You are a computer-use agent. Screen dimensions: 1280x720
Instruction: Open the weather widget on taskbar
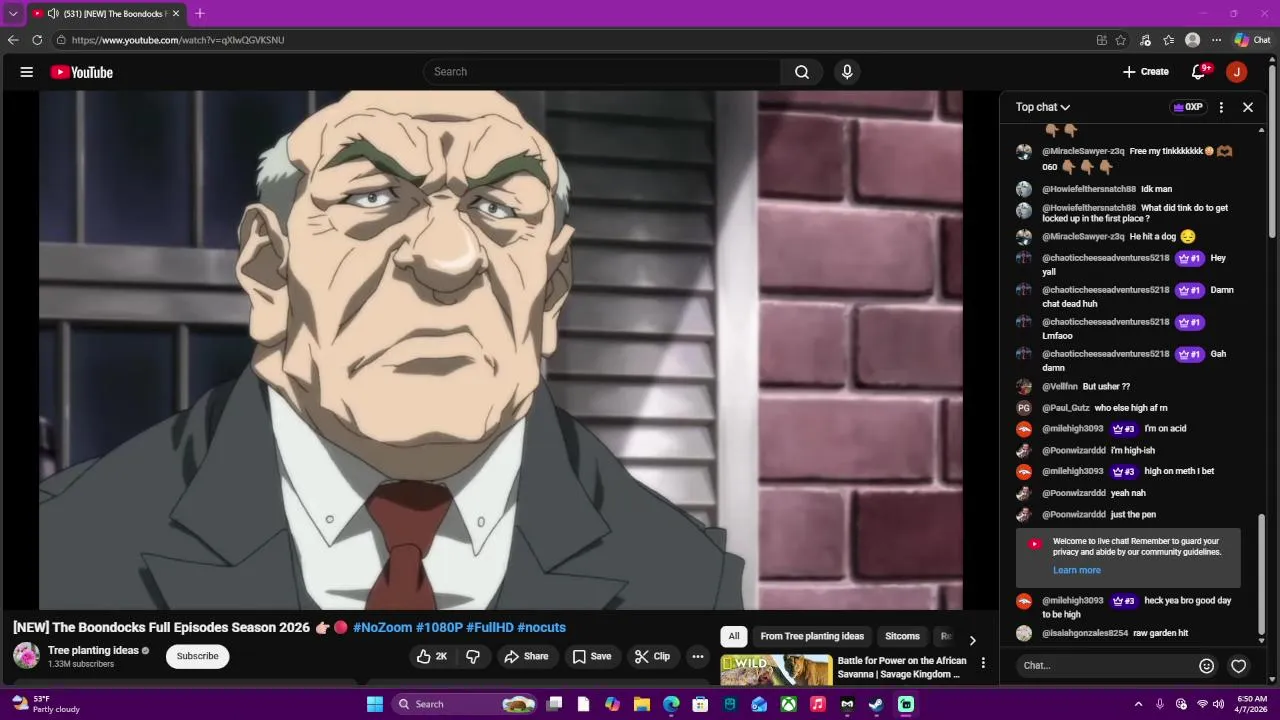[45, 704]
